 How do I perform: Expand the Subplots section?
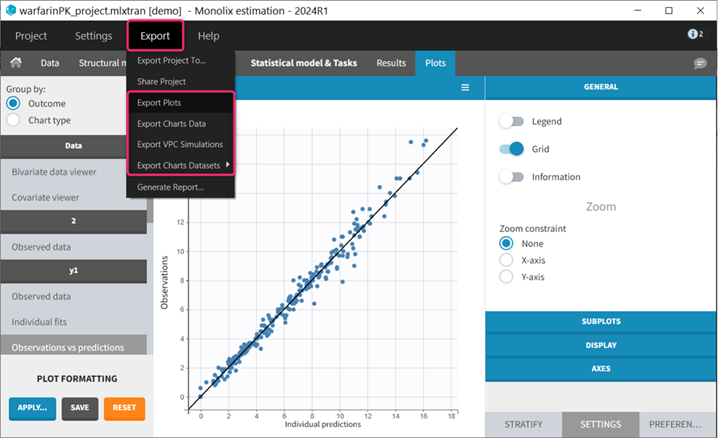600,321
